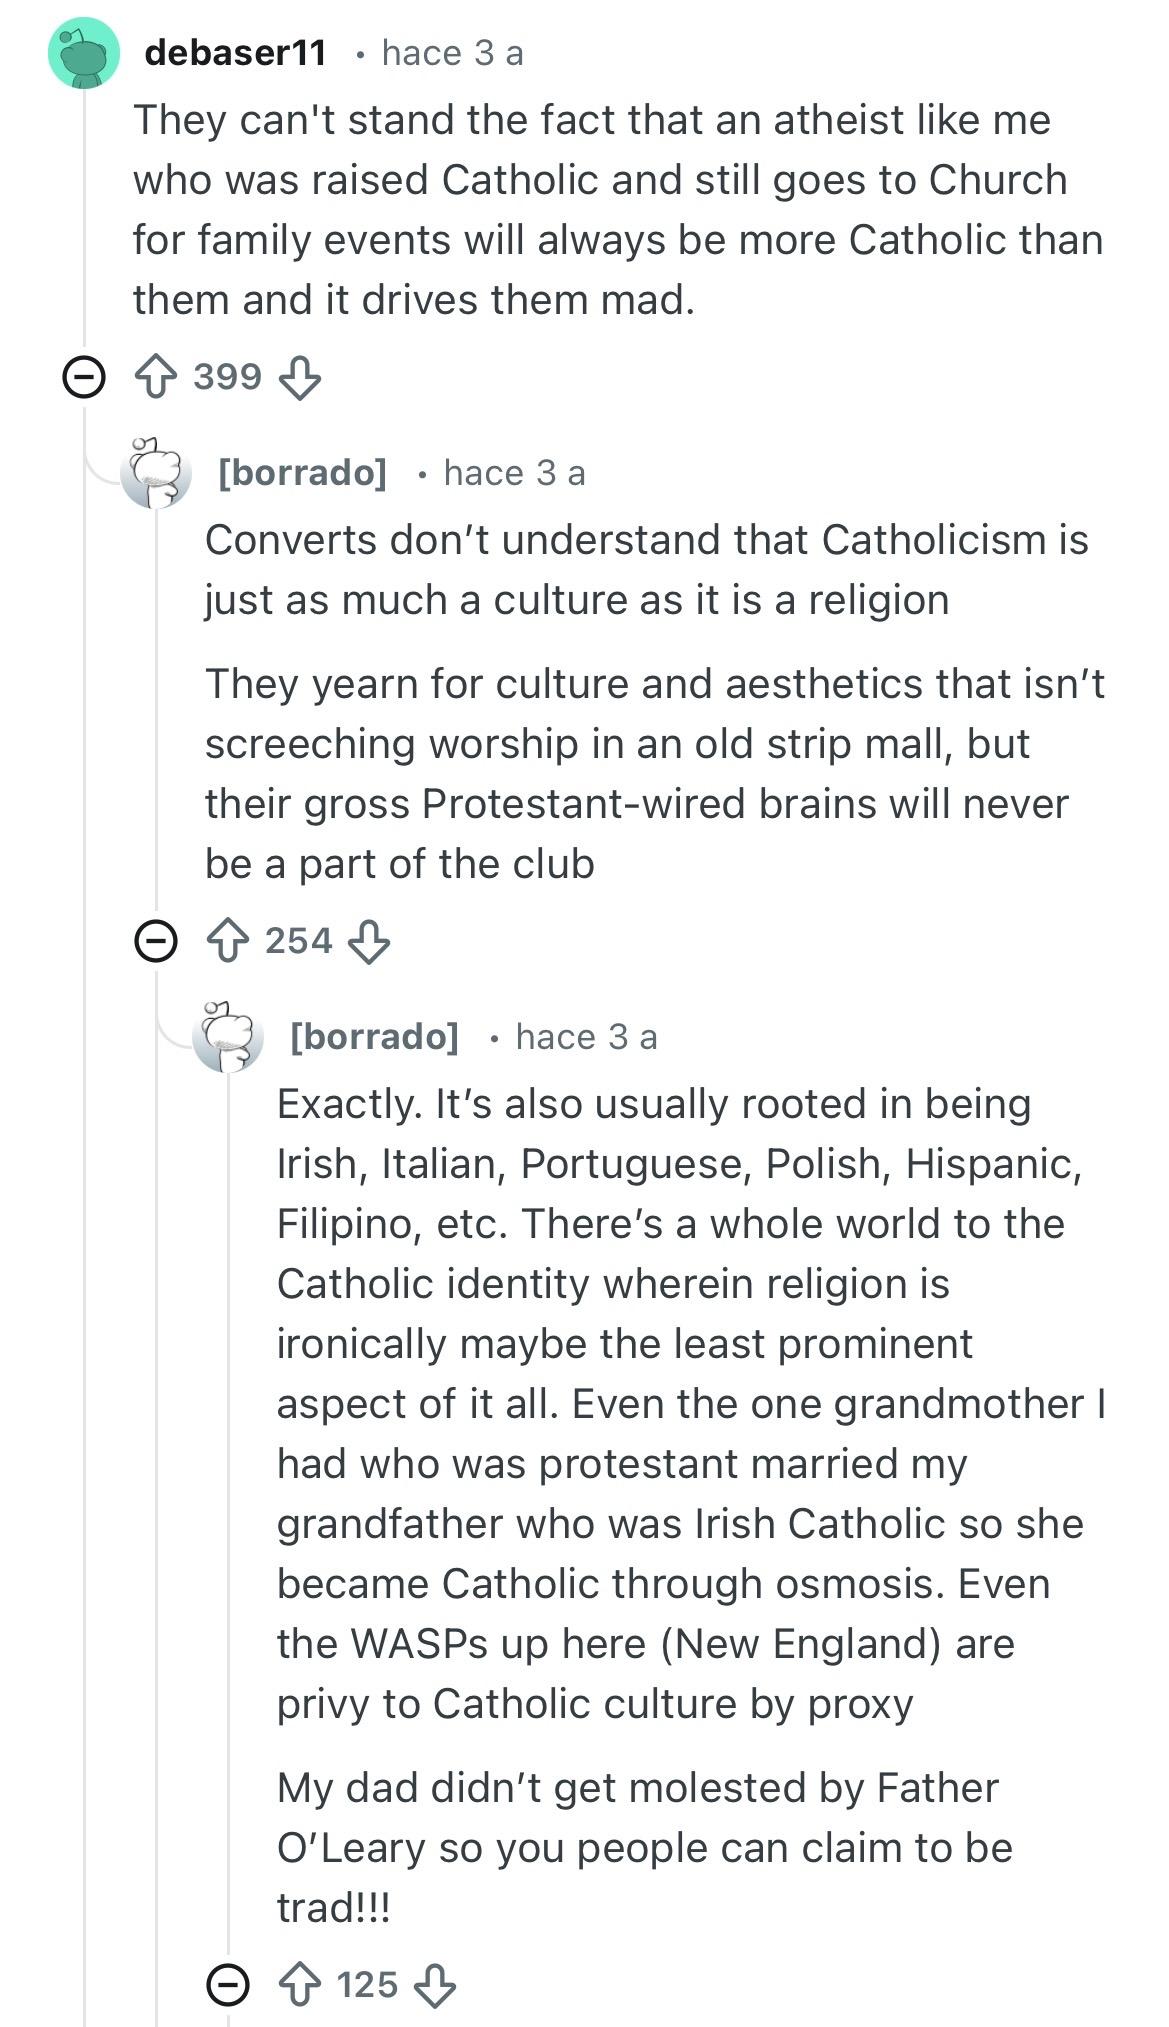Upvote the comment with 125 votes

coord(299,1984)
